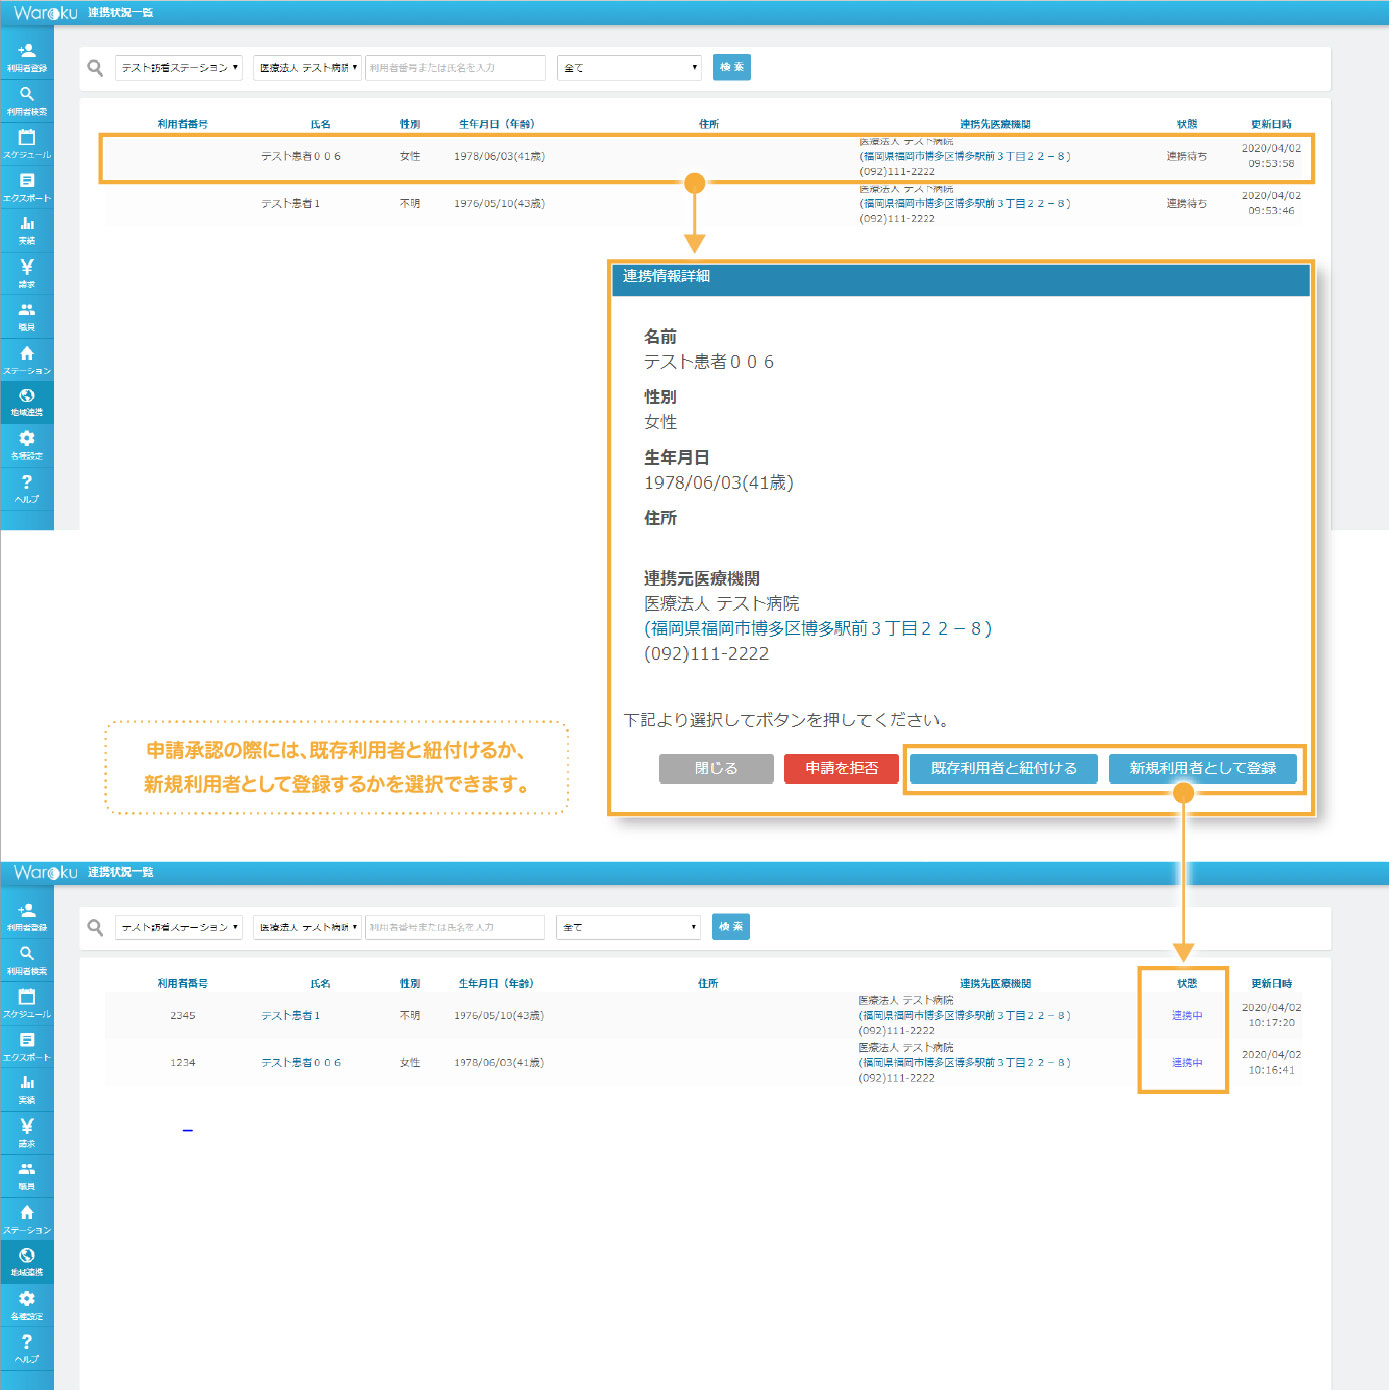This screenshot has height=1390, width=1389.
Task: Click 利用者検索 magnifier icon in upper sidebar
Action: pyautogui.click(x=27, y=100)
